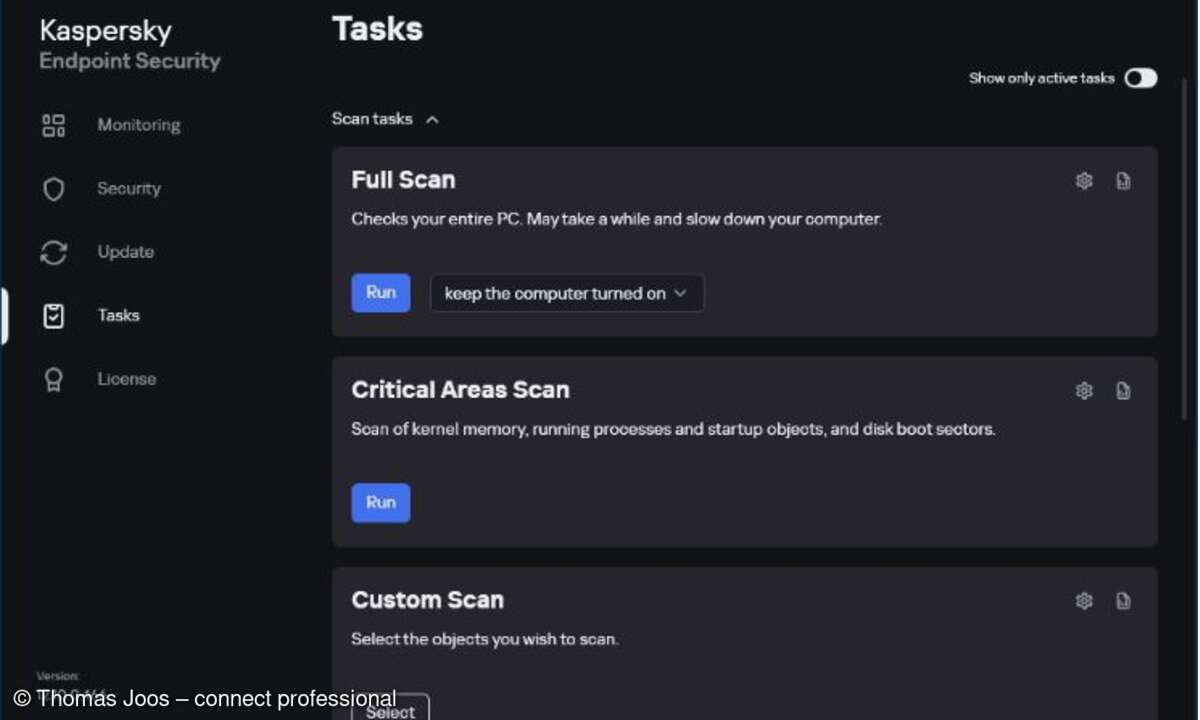Screen dimensions: 1200x720
Task: Open Custom Scan settings gear
Action: (1084, 601)
